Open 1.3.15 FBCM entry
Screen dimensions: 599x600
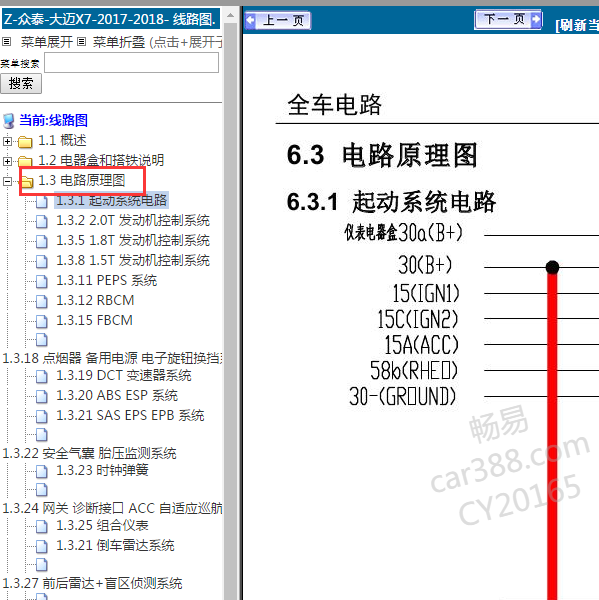point(94,320)
